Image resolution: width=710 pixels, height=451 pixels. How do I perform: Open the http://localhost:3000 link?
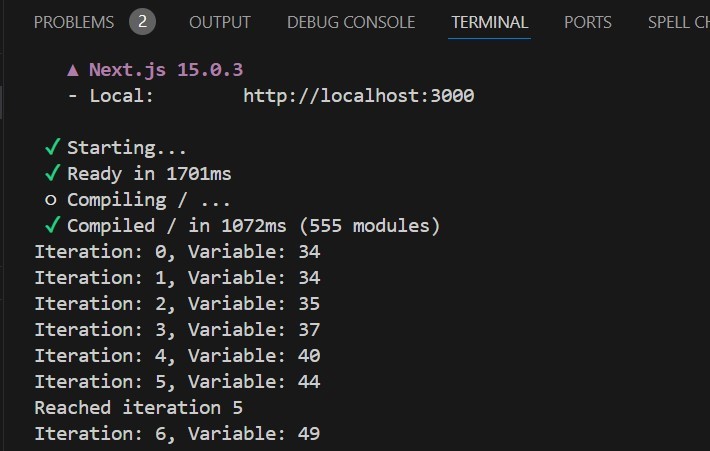pyautogui.click(x=358, y=96)
